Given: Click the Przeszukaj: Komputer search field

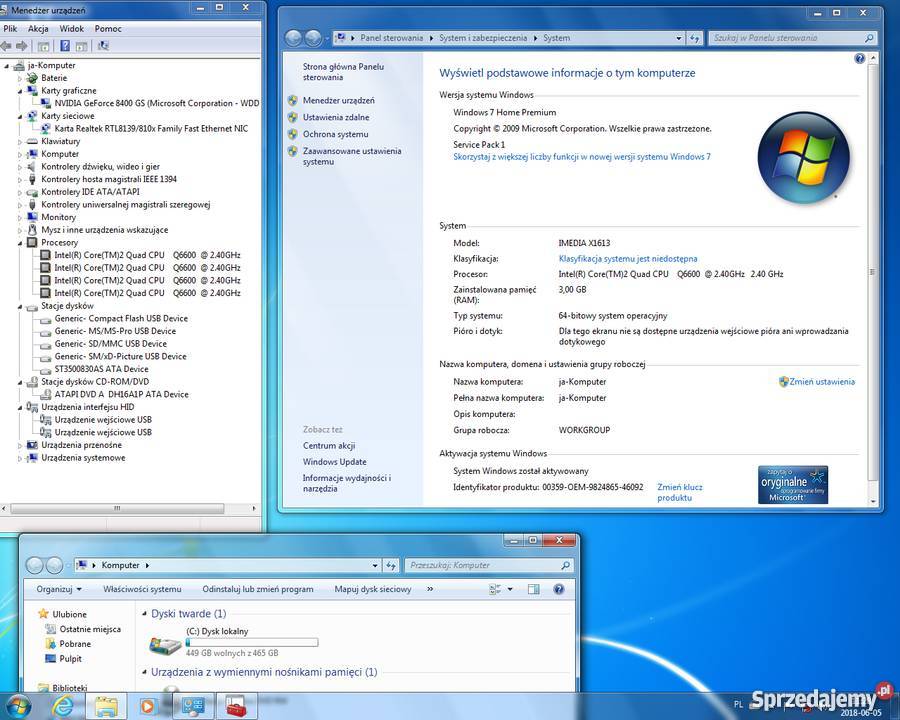Looking at the screenshot, I should [x=489, y=566].
